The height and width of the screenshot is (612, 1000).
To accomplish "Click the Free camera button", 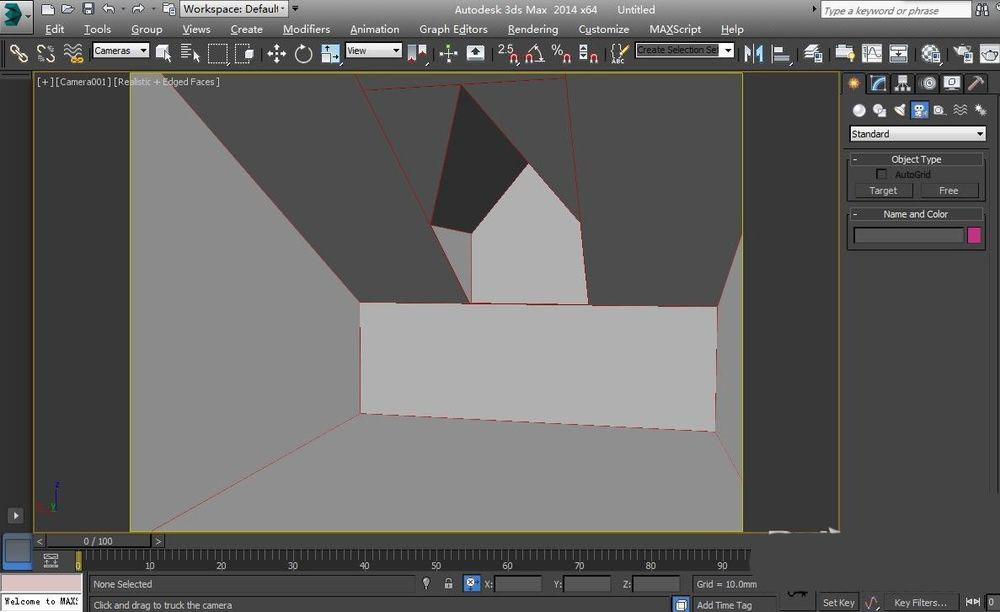I will (948, 190).
